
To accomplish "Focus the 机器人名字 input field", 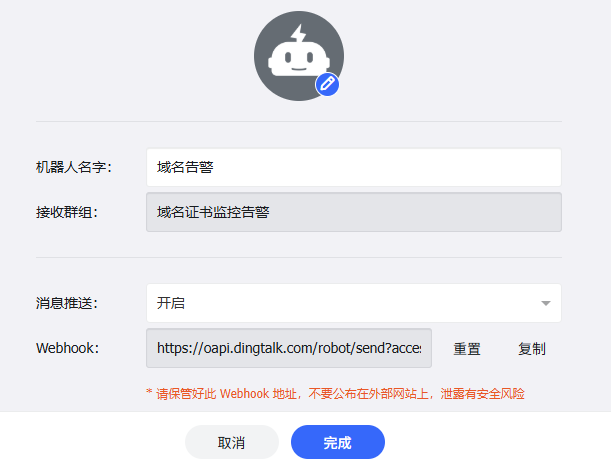I will coord(353,167).
